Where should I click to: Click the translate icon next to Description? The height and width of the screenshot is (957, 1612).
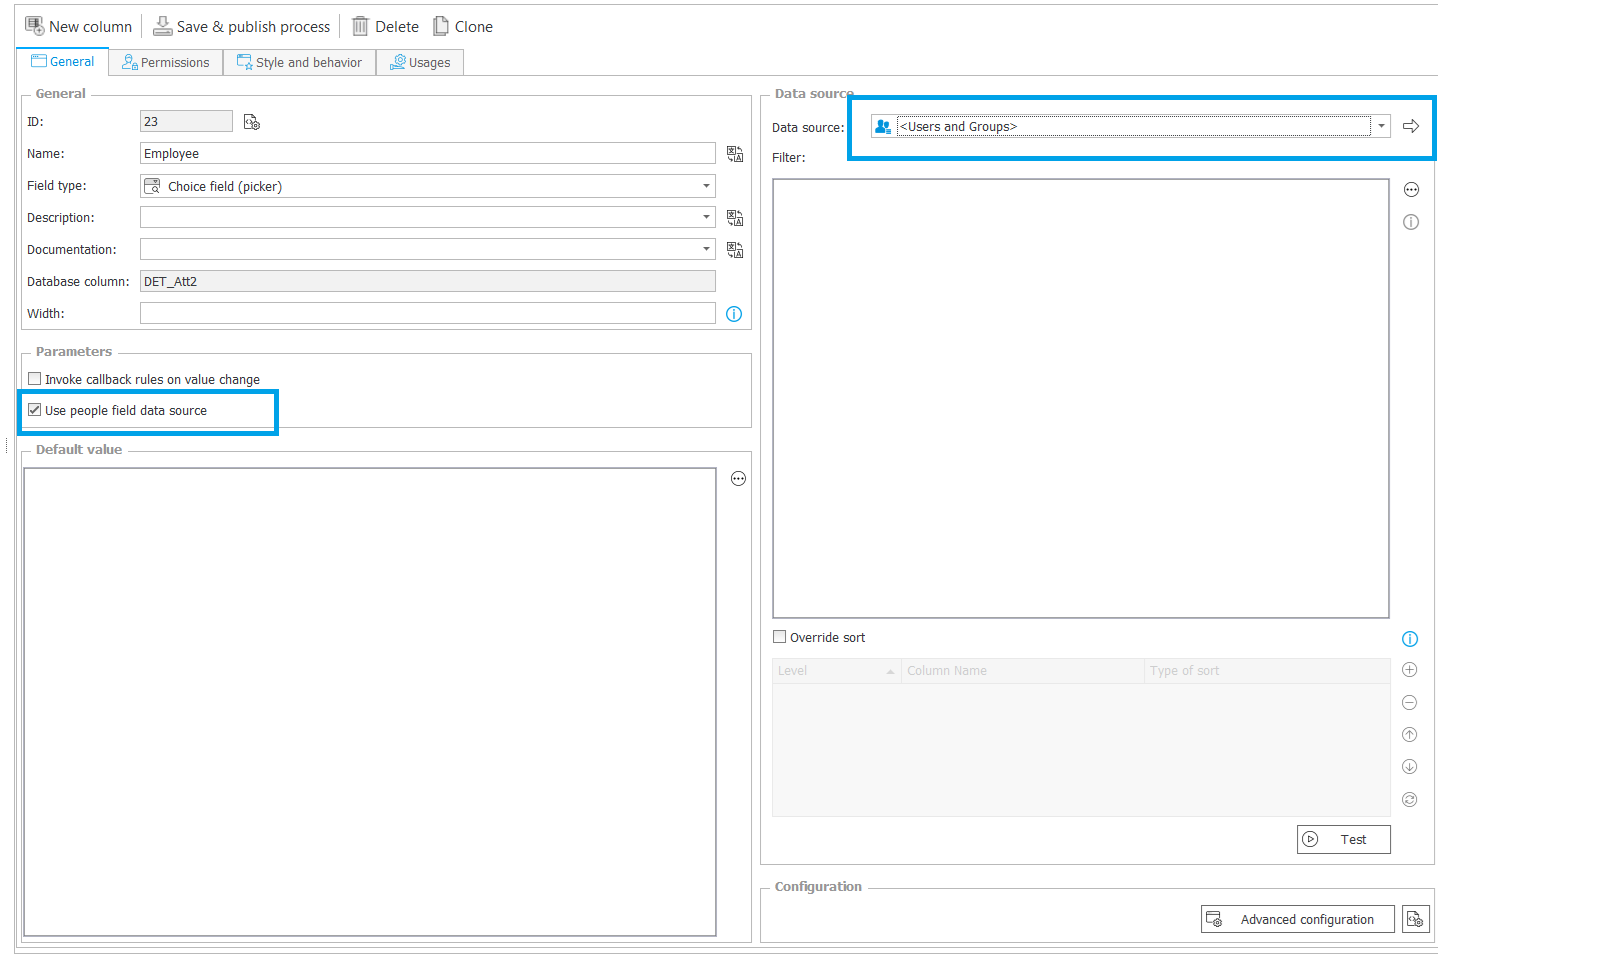pos(735,218)
